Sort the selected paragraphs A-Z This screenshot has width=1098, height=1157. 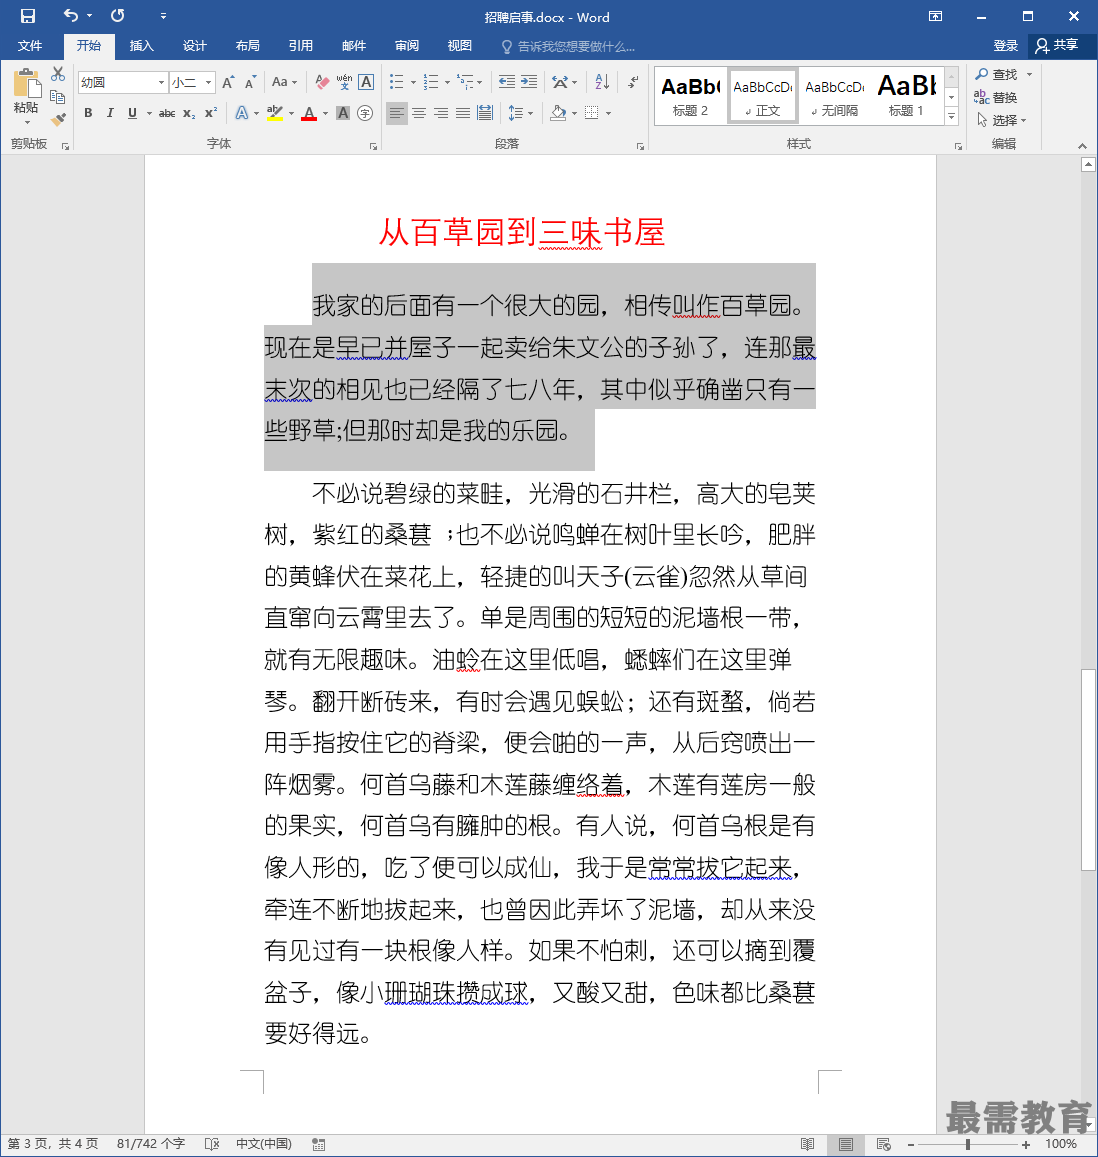[x=602, y=82]
